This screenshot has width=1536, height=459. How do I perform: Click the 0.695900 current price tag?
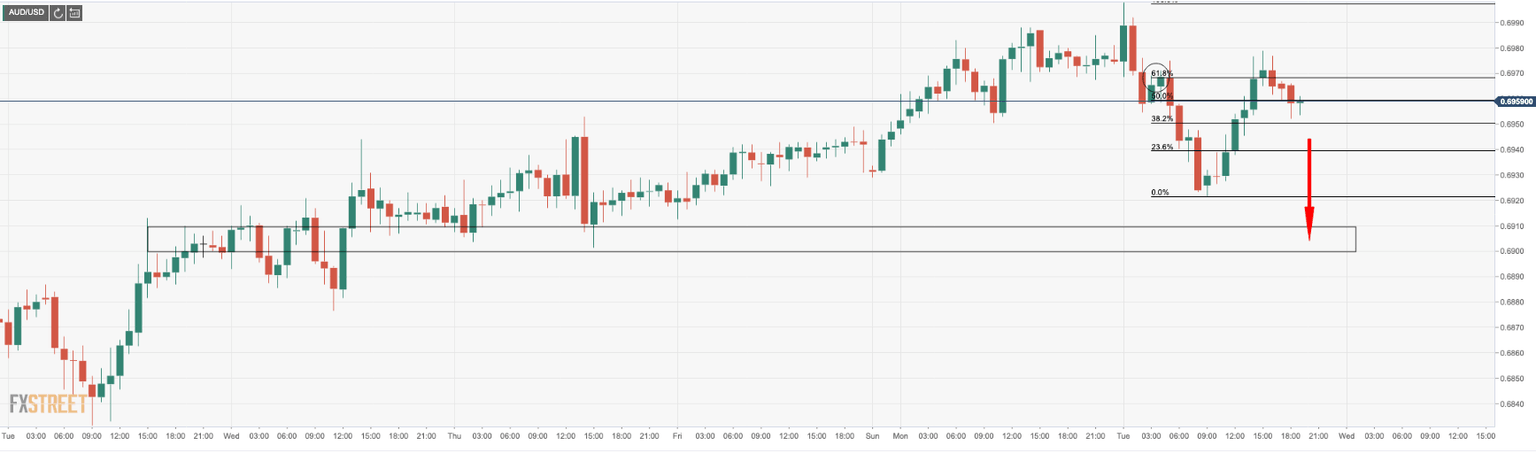point(1513,101)
